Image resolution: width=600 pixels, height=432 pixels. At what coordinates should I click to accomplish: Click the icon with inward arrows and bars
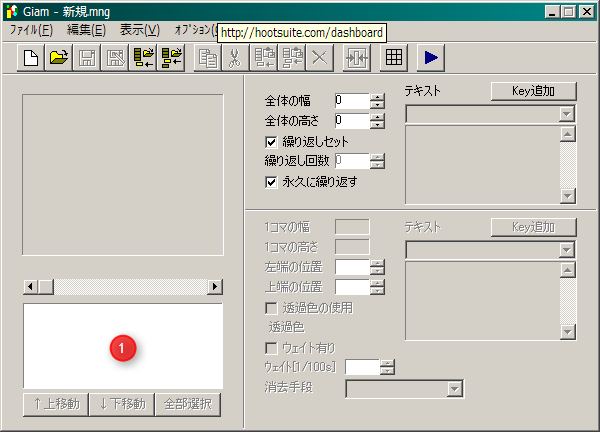click(x=357, y=58)
